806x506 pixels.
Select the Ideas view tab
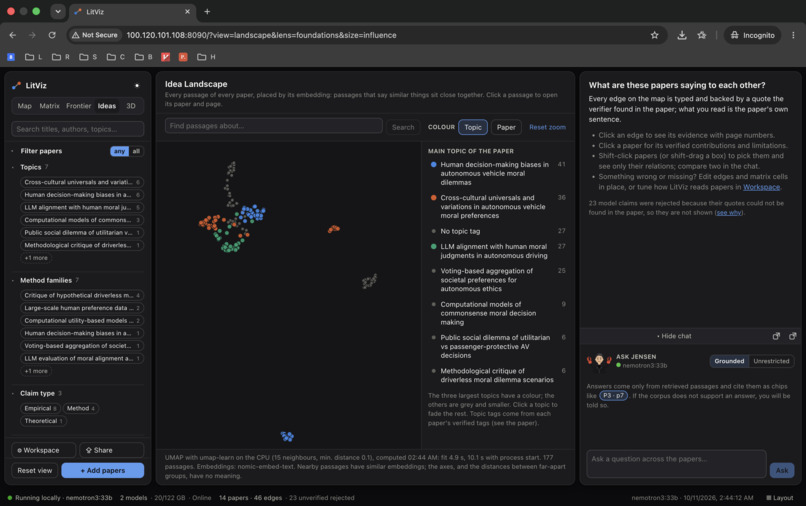pos(106,106)
